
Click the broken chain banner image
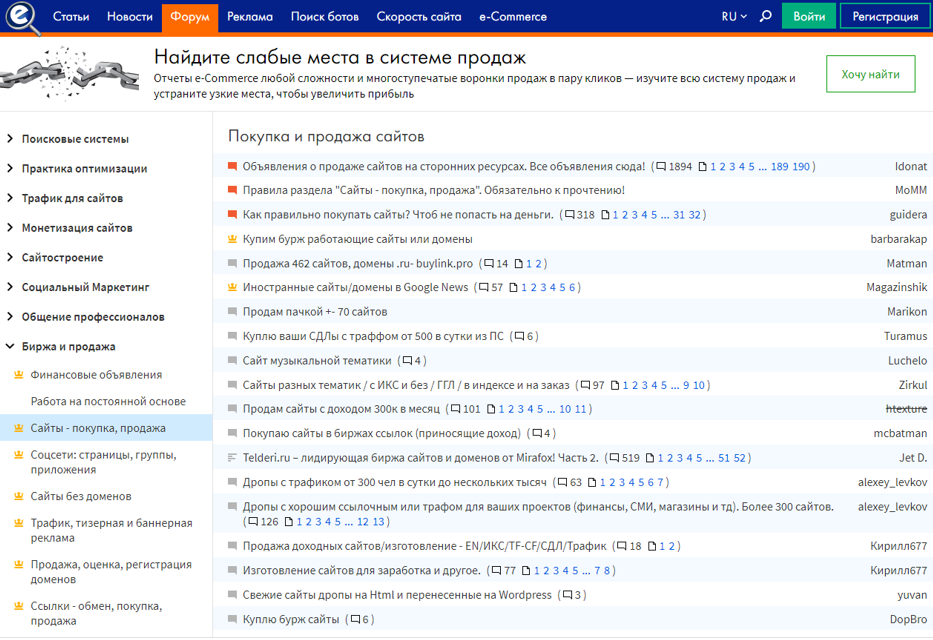69,74
